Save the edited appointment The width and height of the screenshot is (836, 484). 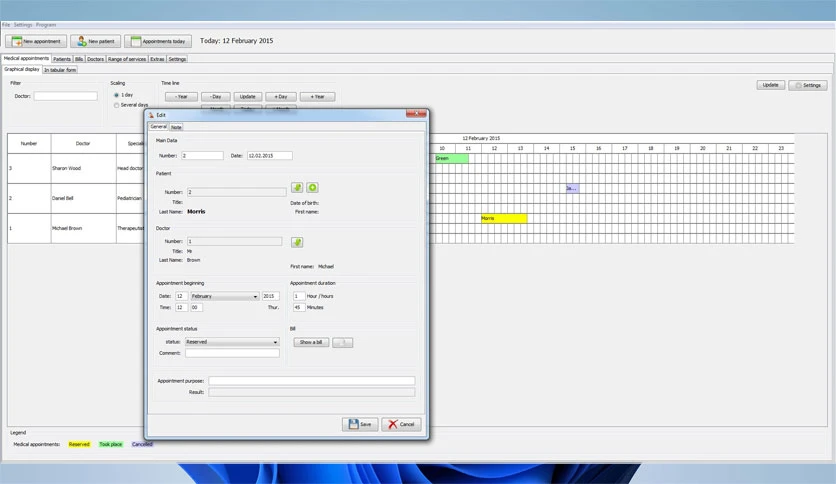pyautogui.click(x=360, y=424)
